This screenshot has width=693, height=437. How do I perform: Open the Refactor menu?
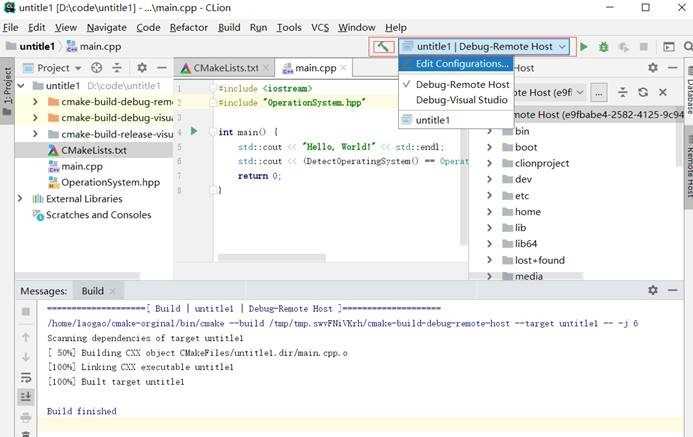point(189,27)
